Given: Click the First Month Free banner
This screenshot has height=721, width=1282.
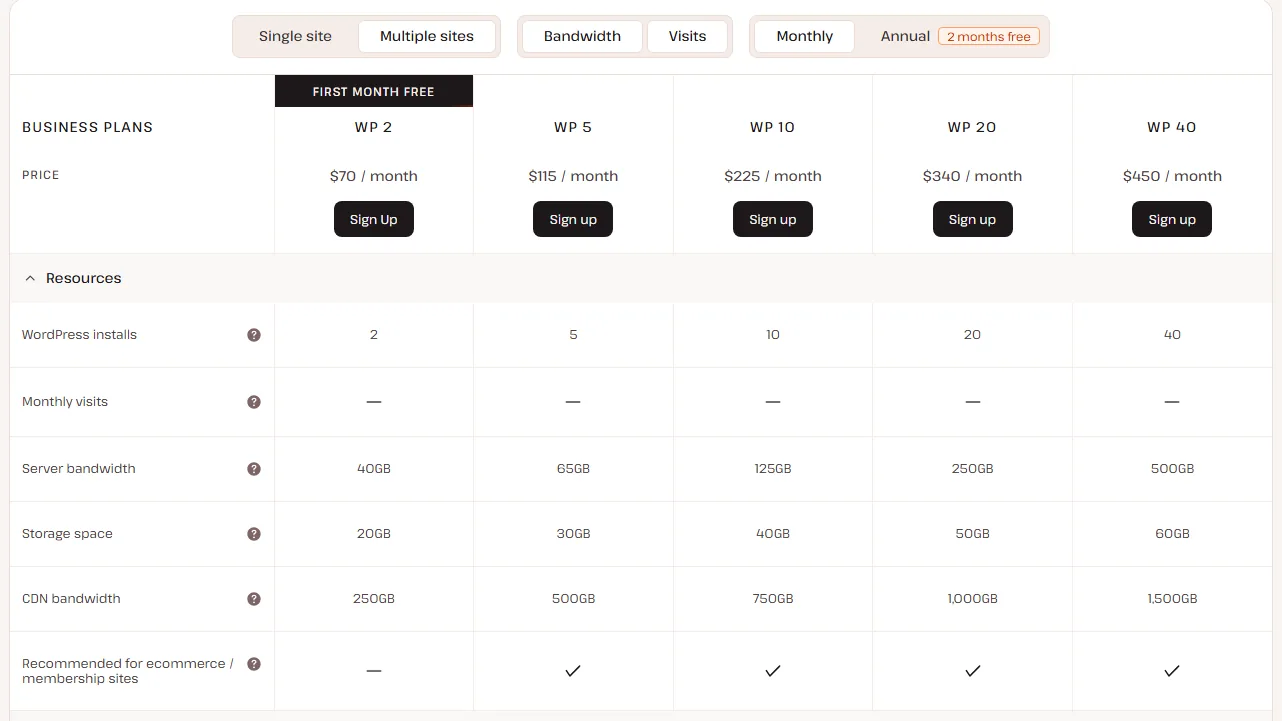Looking at the screenshot, I should 374,91.
